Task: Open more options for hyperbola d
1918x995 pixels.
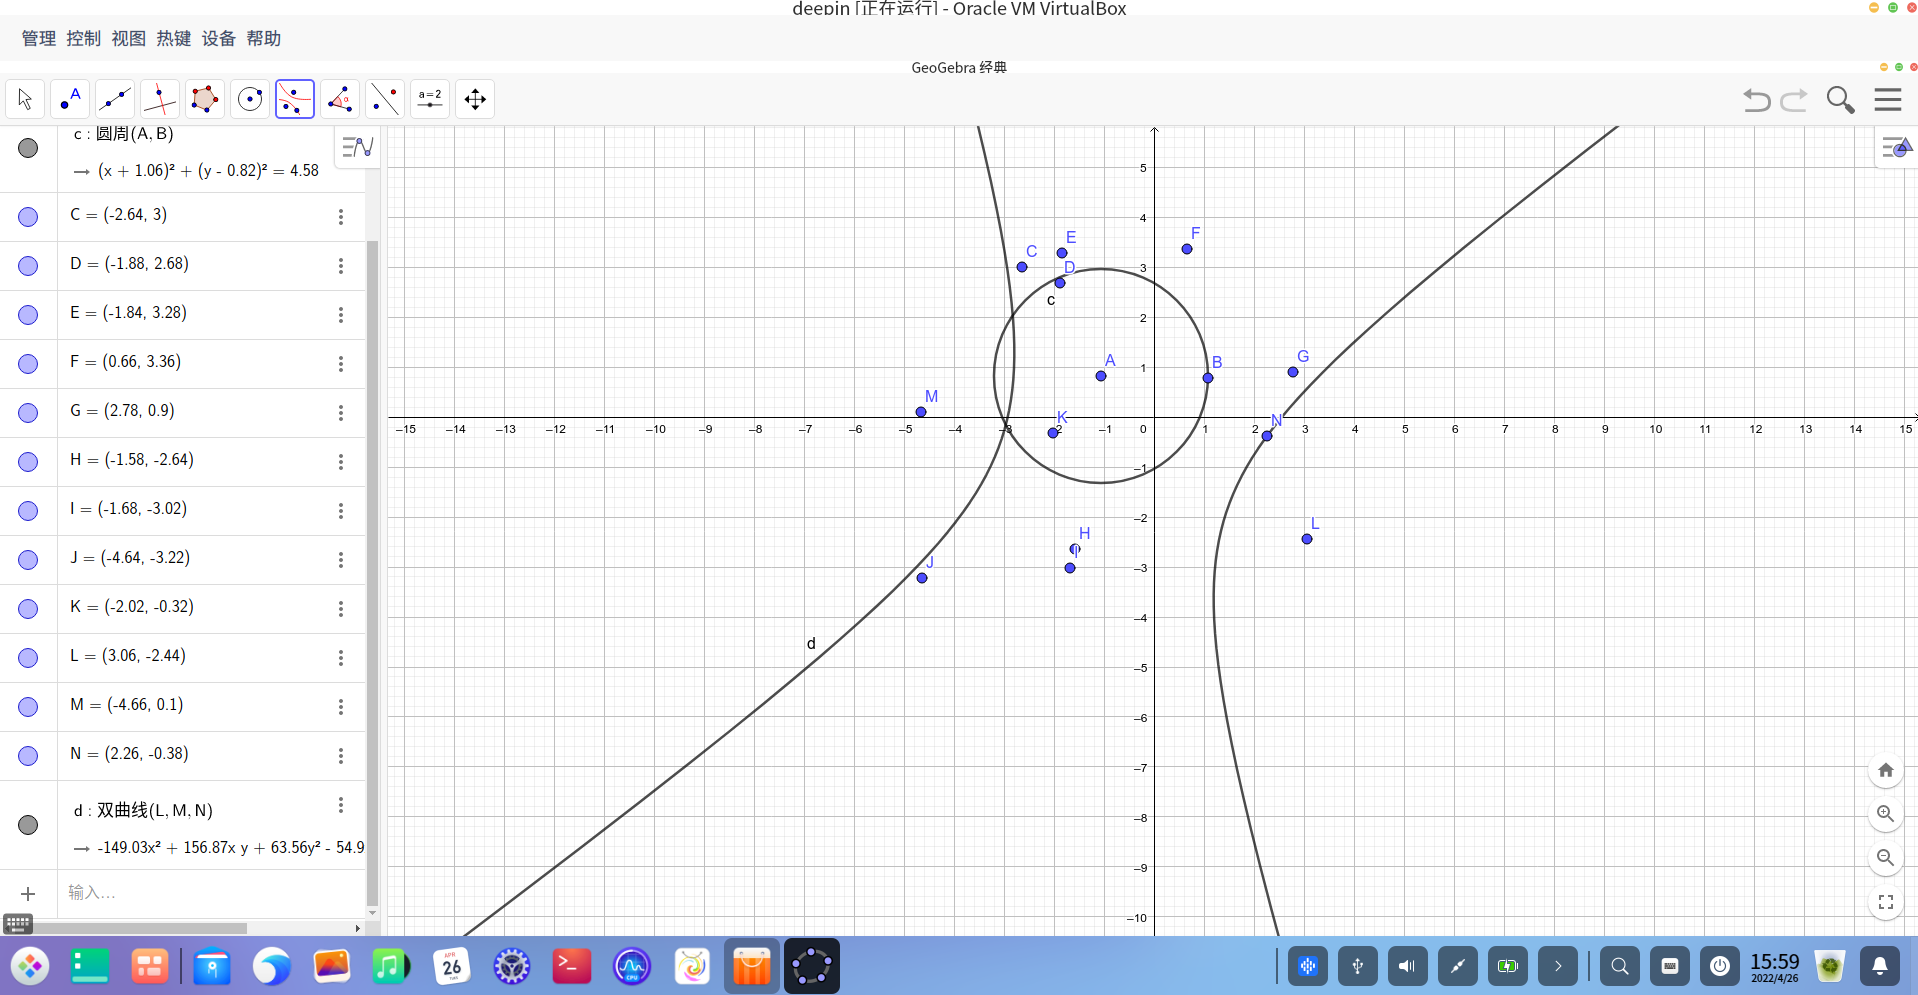Action: click(x=341, y=805)
